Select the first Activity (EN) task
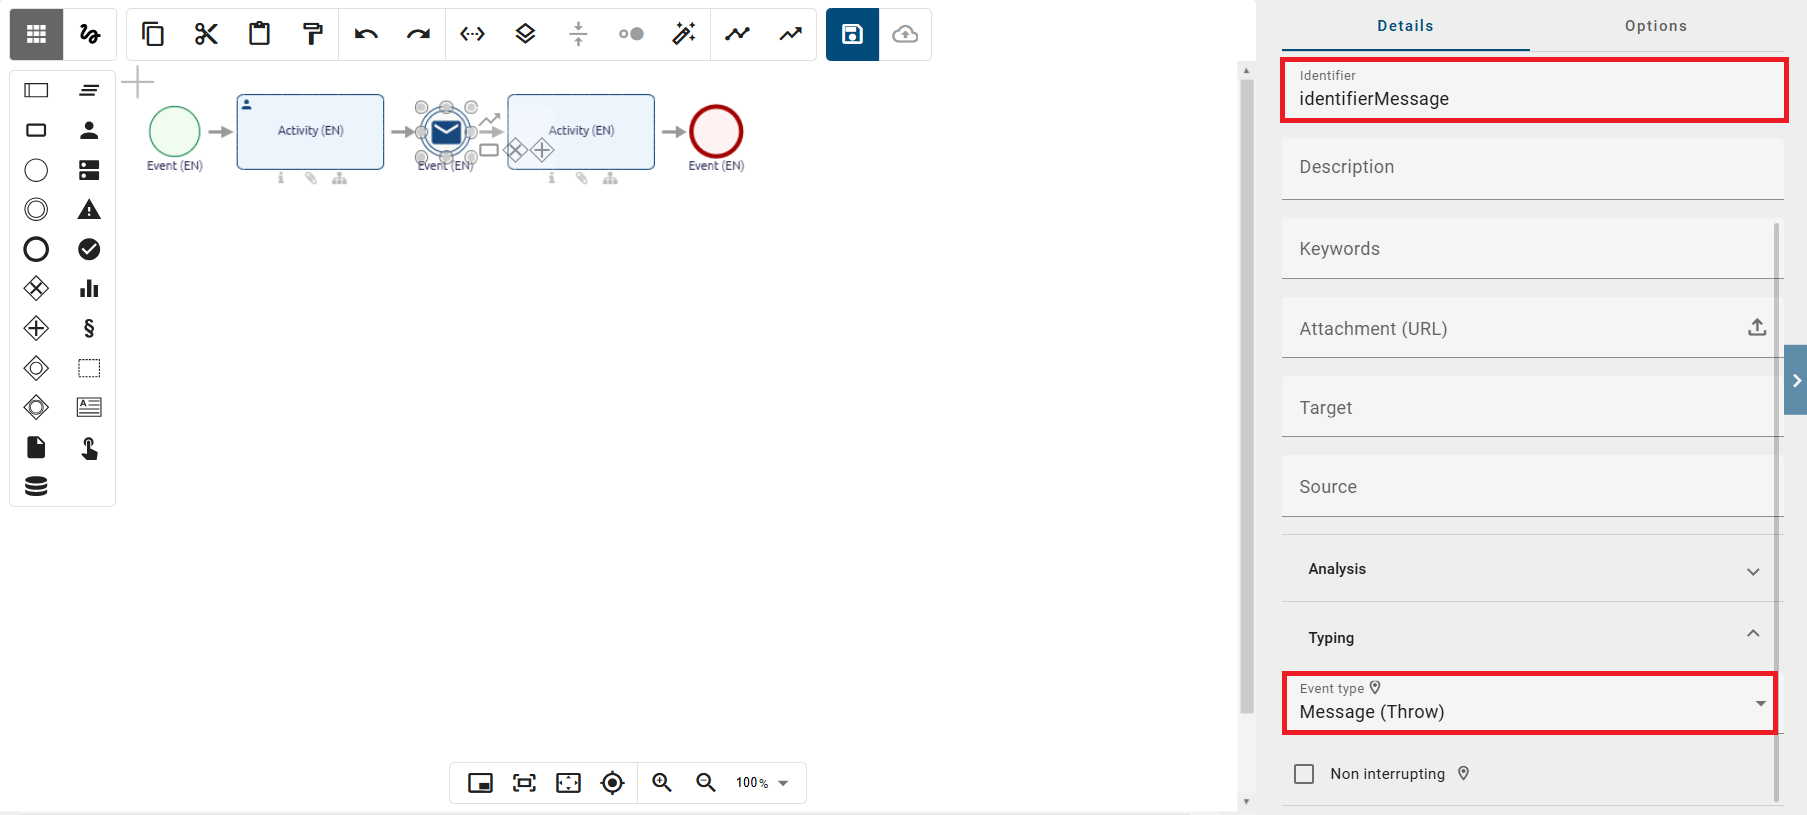The image size is (1807, 815). 310,132
